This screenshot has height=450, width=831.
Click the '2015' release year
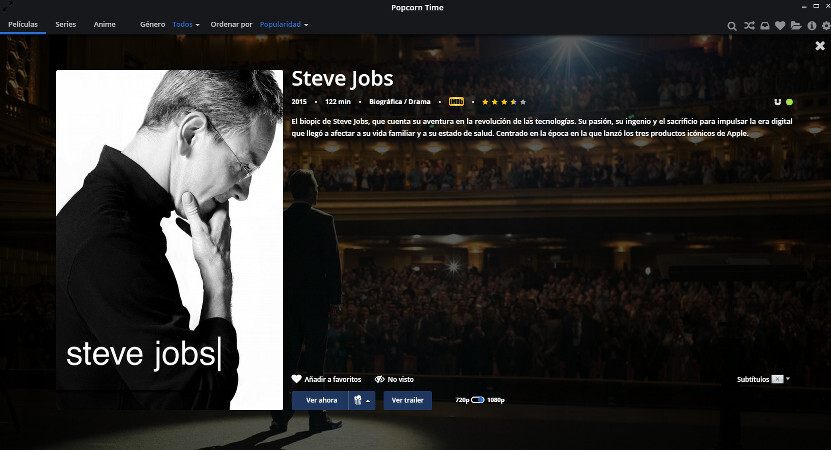click(x=299, y=101)
